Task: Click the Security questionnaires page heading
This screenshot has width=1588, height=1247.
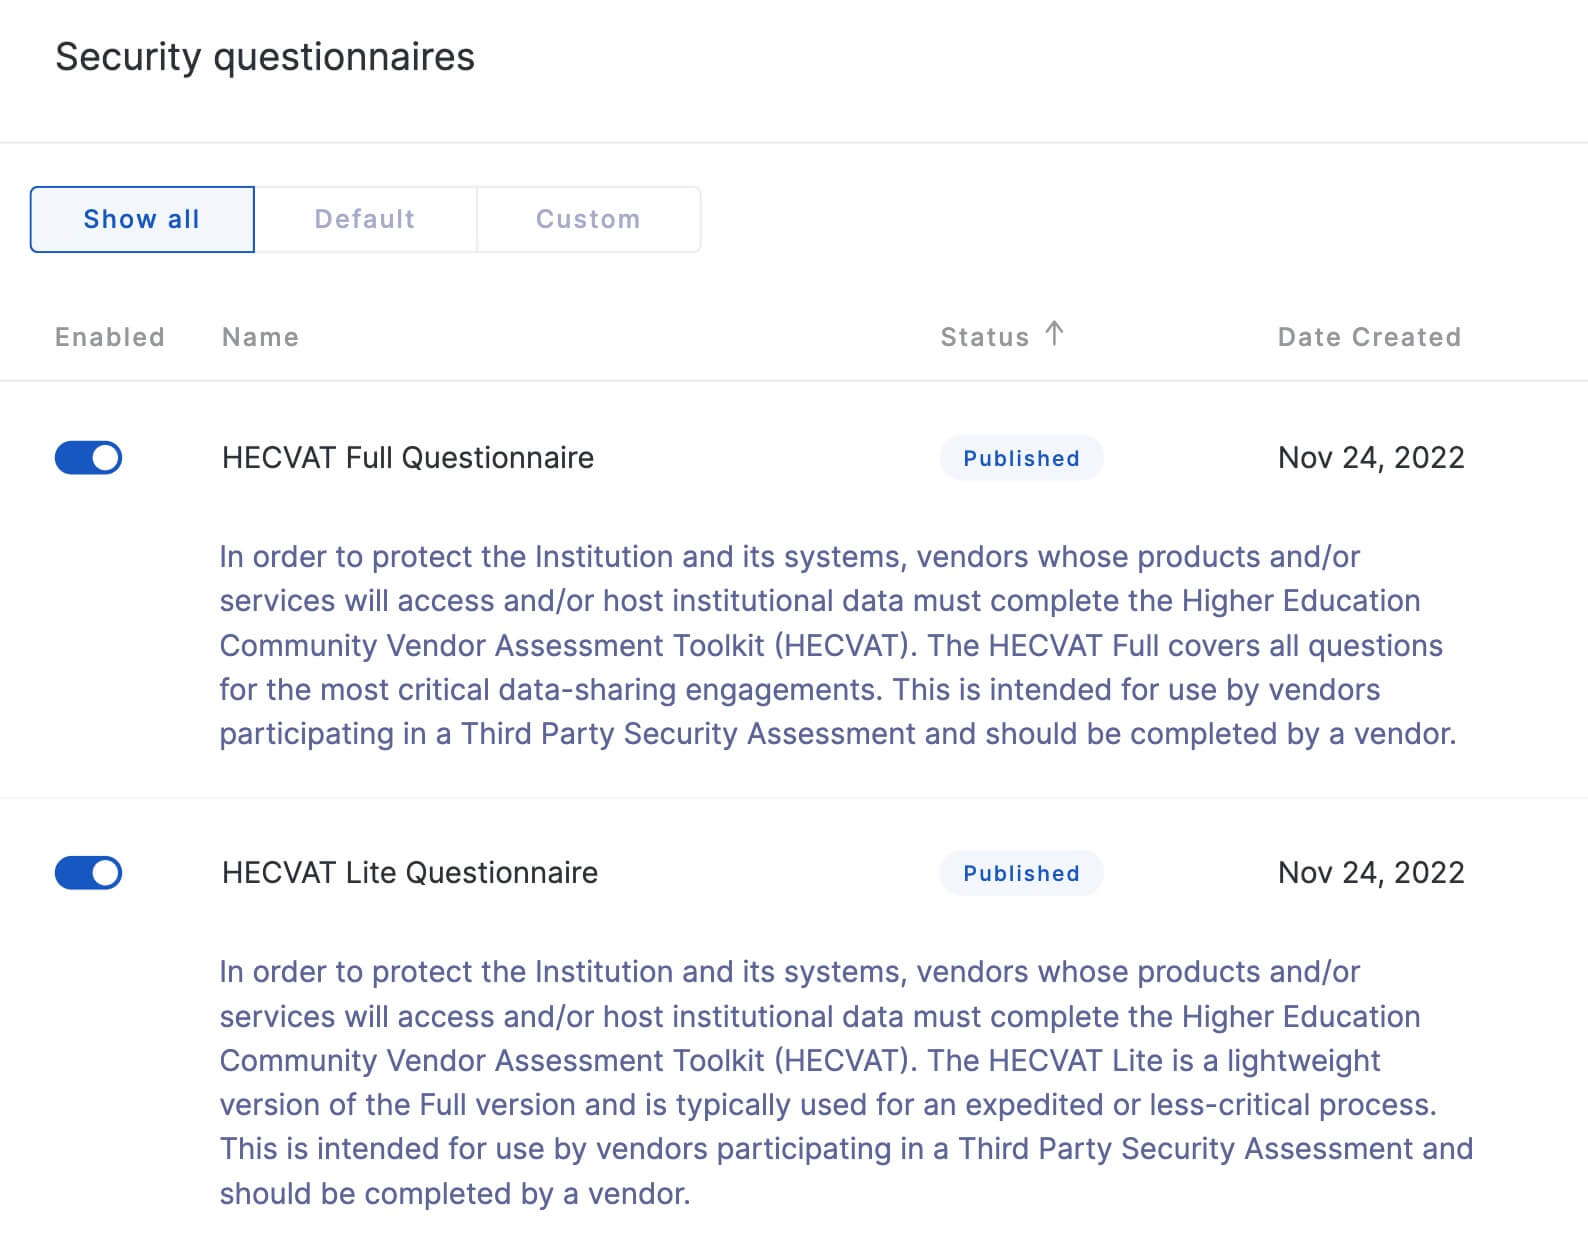Action: click(x=265, y=57)
